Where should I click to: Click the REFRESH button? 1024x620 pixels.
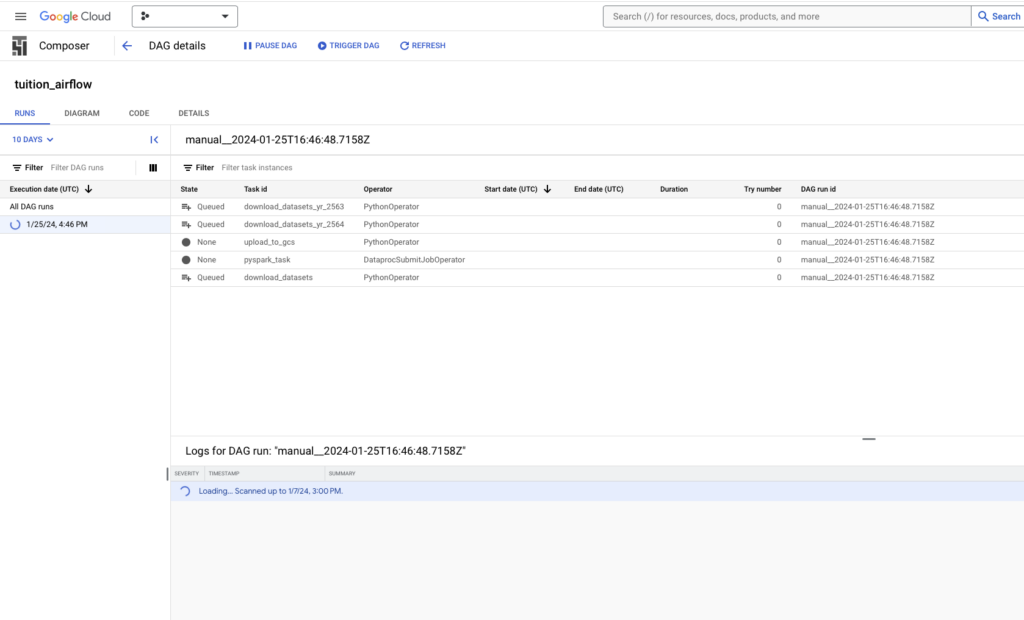click(422, 46)
